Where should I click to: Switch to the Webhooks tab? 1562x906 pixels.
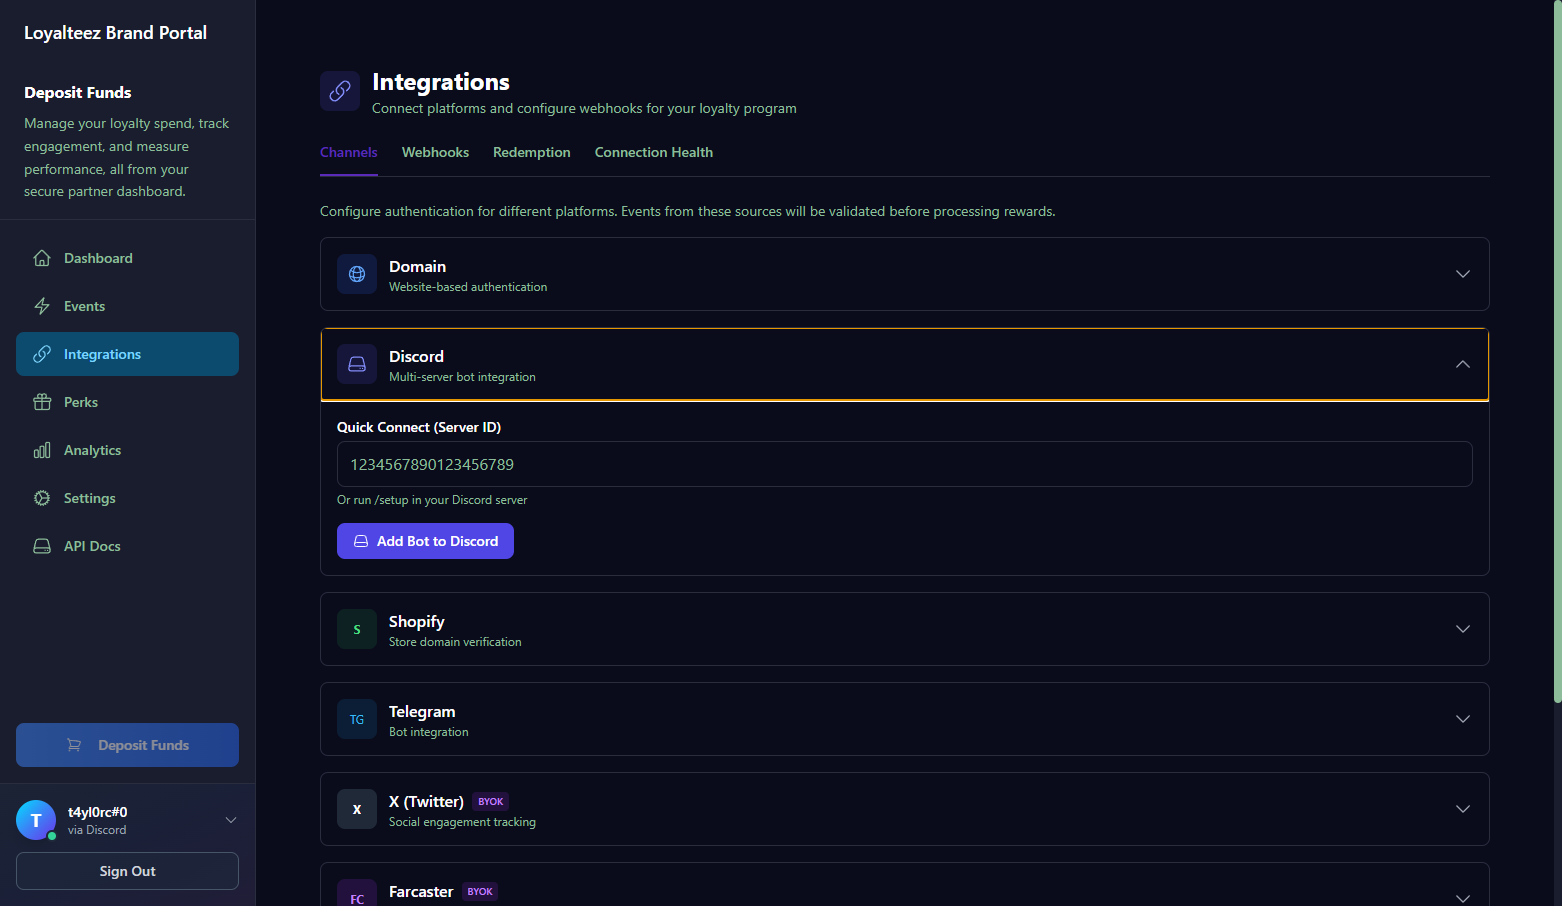coord(435,152)
